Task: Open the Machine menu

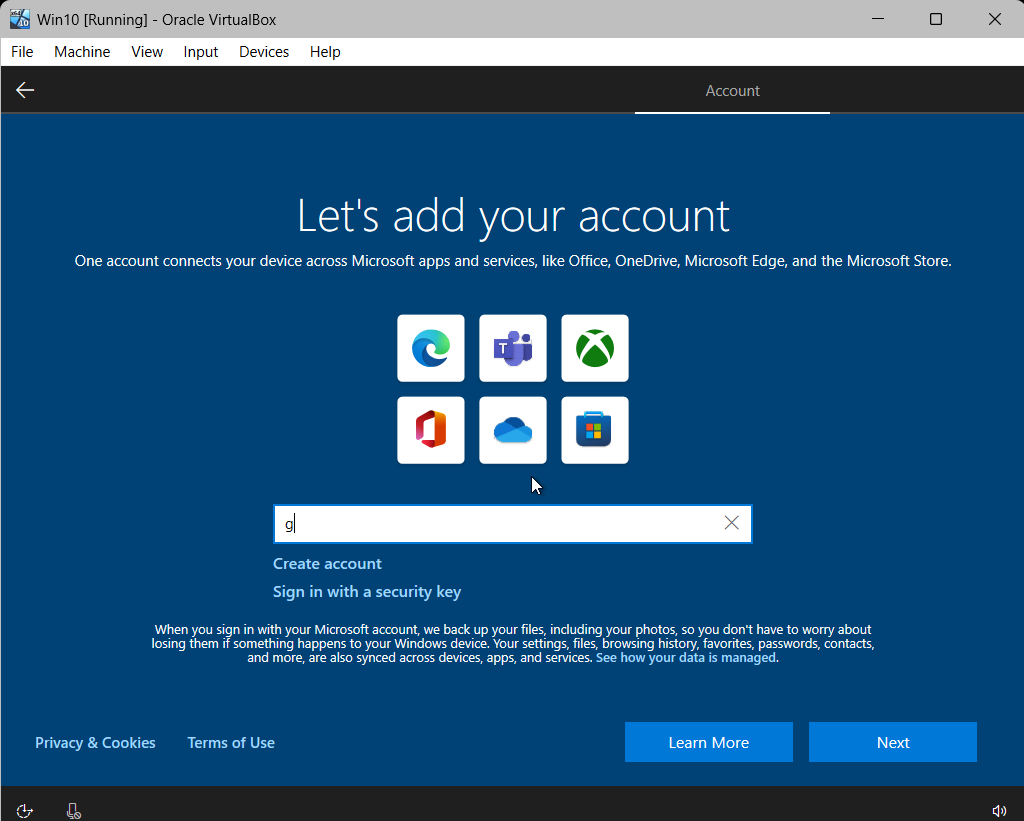Action: (82, 52)
